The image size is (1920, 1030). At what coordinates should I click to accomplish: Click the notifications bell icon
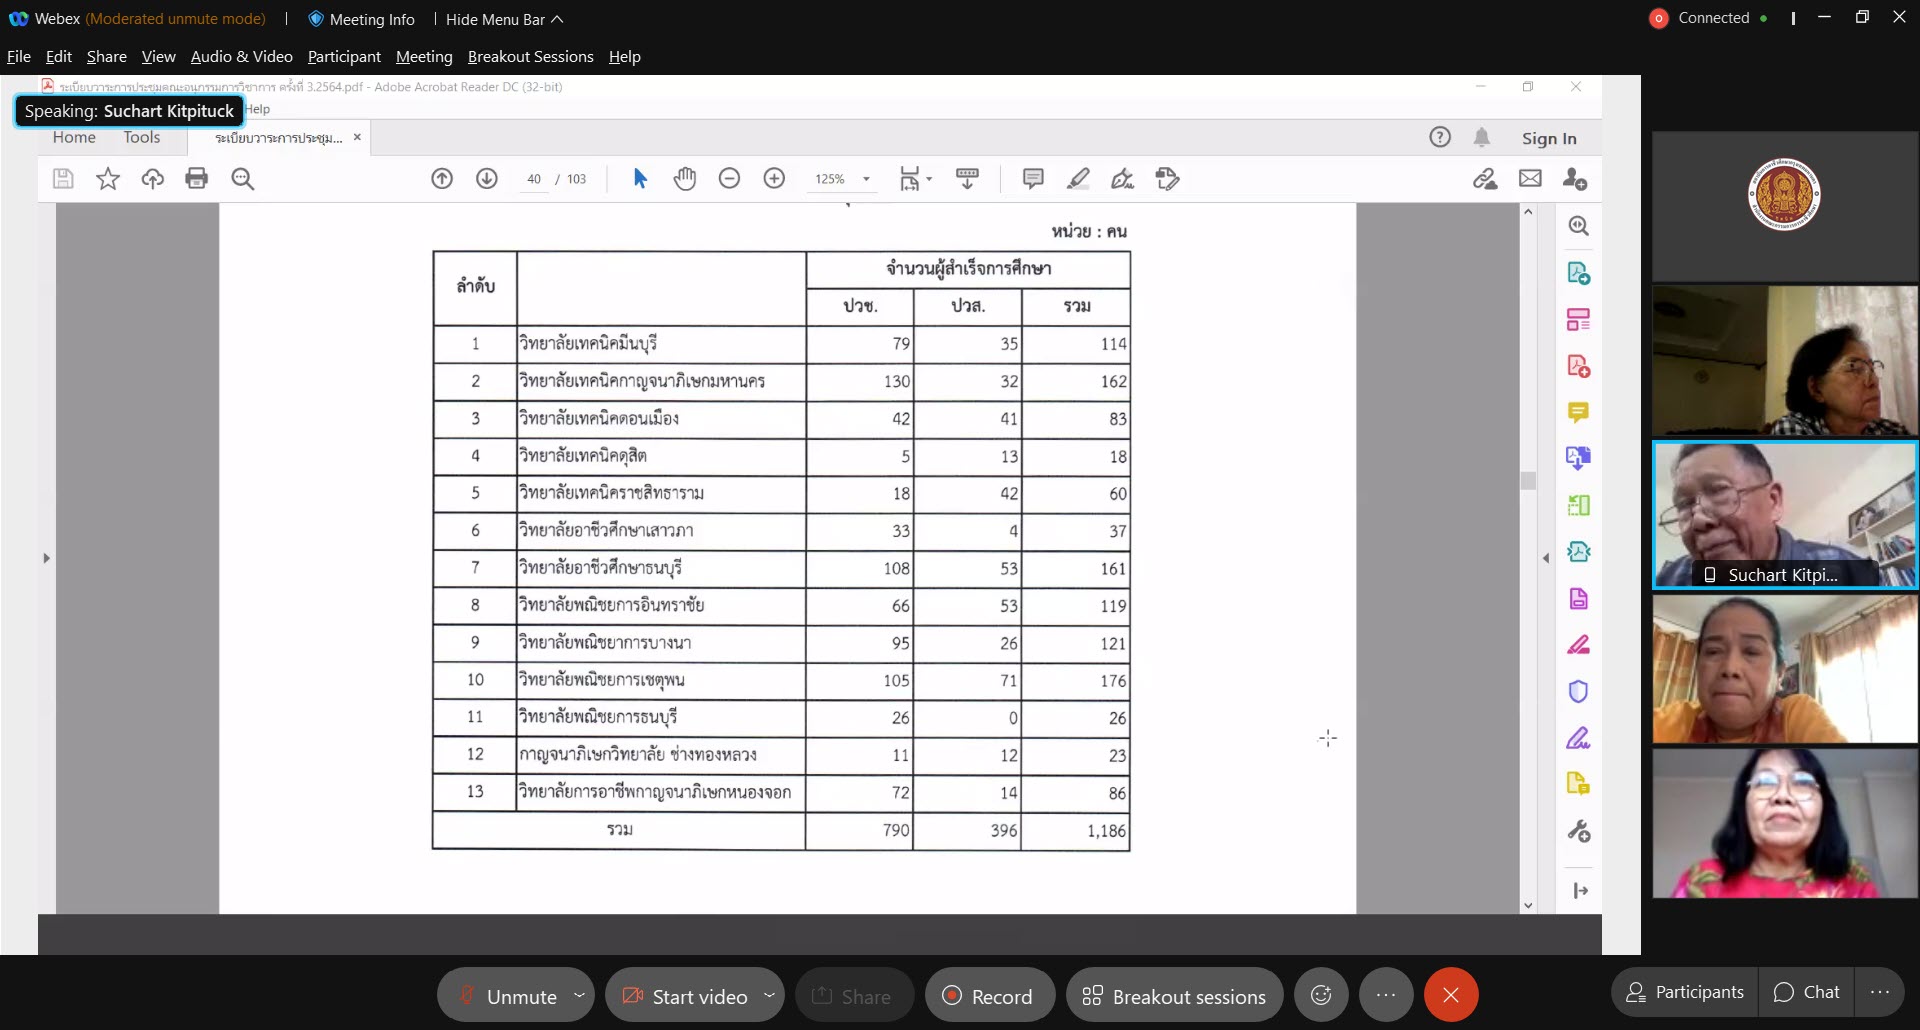pos(1482,138)
